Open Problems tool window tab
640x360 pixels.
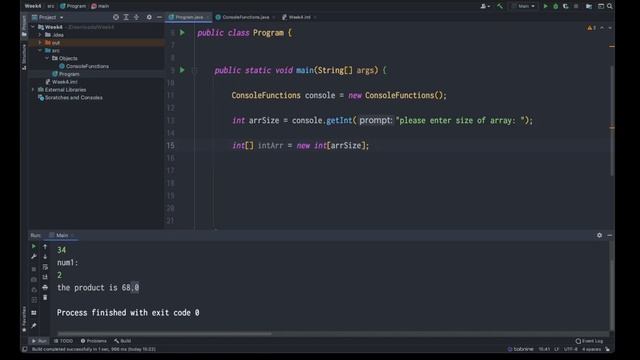tap(93, 341)
